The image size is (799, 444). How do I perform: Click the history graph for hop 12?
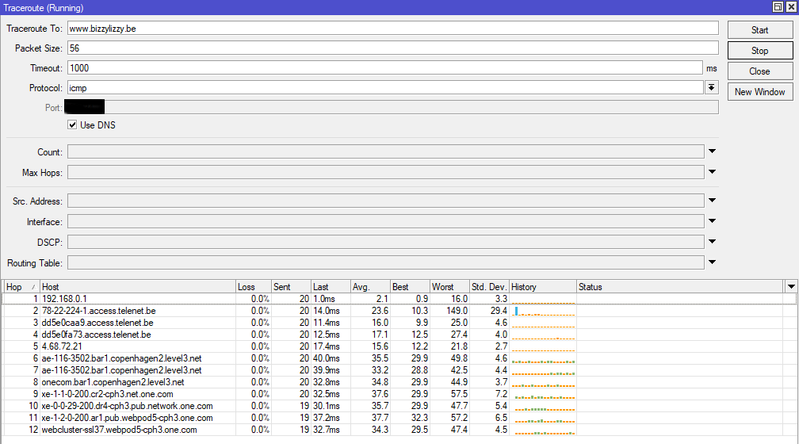543,430
